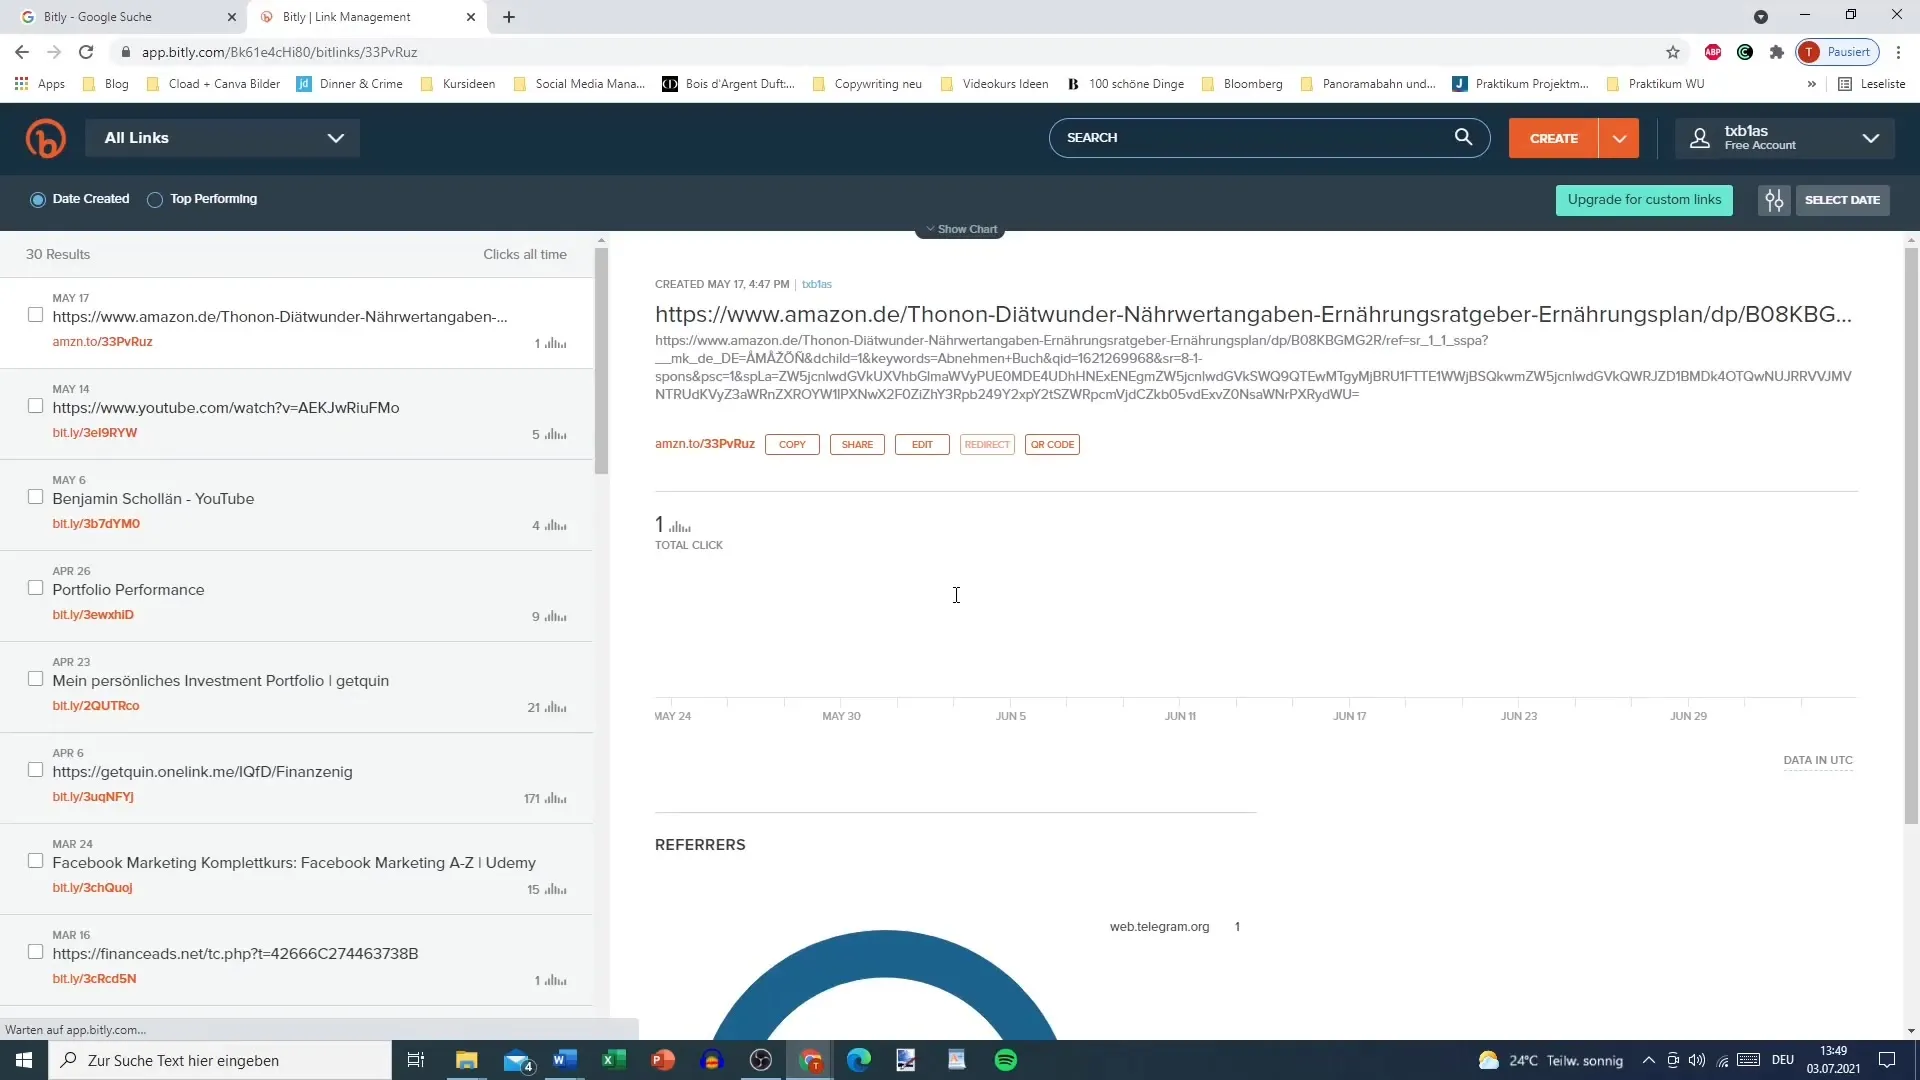The width and height of the screenshot is (1920, 1080).
Task: Open the Adblock Plus extension icon
Action: coord(1713,52)
